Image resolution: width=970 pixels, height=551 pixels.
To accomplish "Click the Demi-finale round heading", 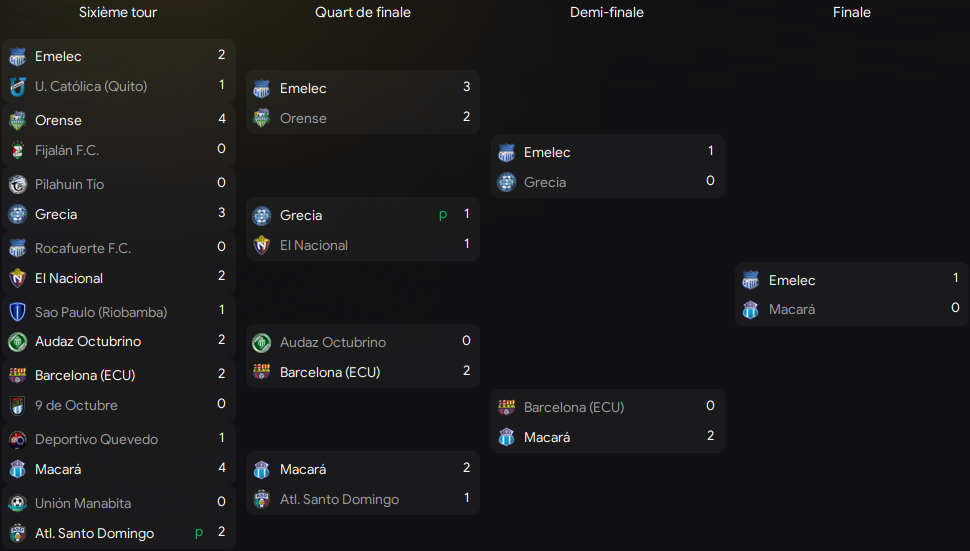I will point(607,13).
